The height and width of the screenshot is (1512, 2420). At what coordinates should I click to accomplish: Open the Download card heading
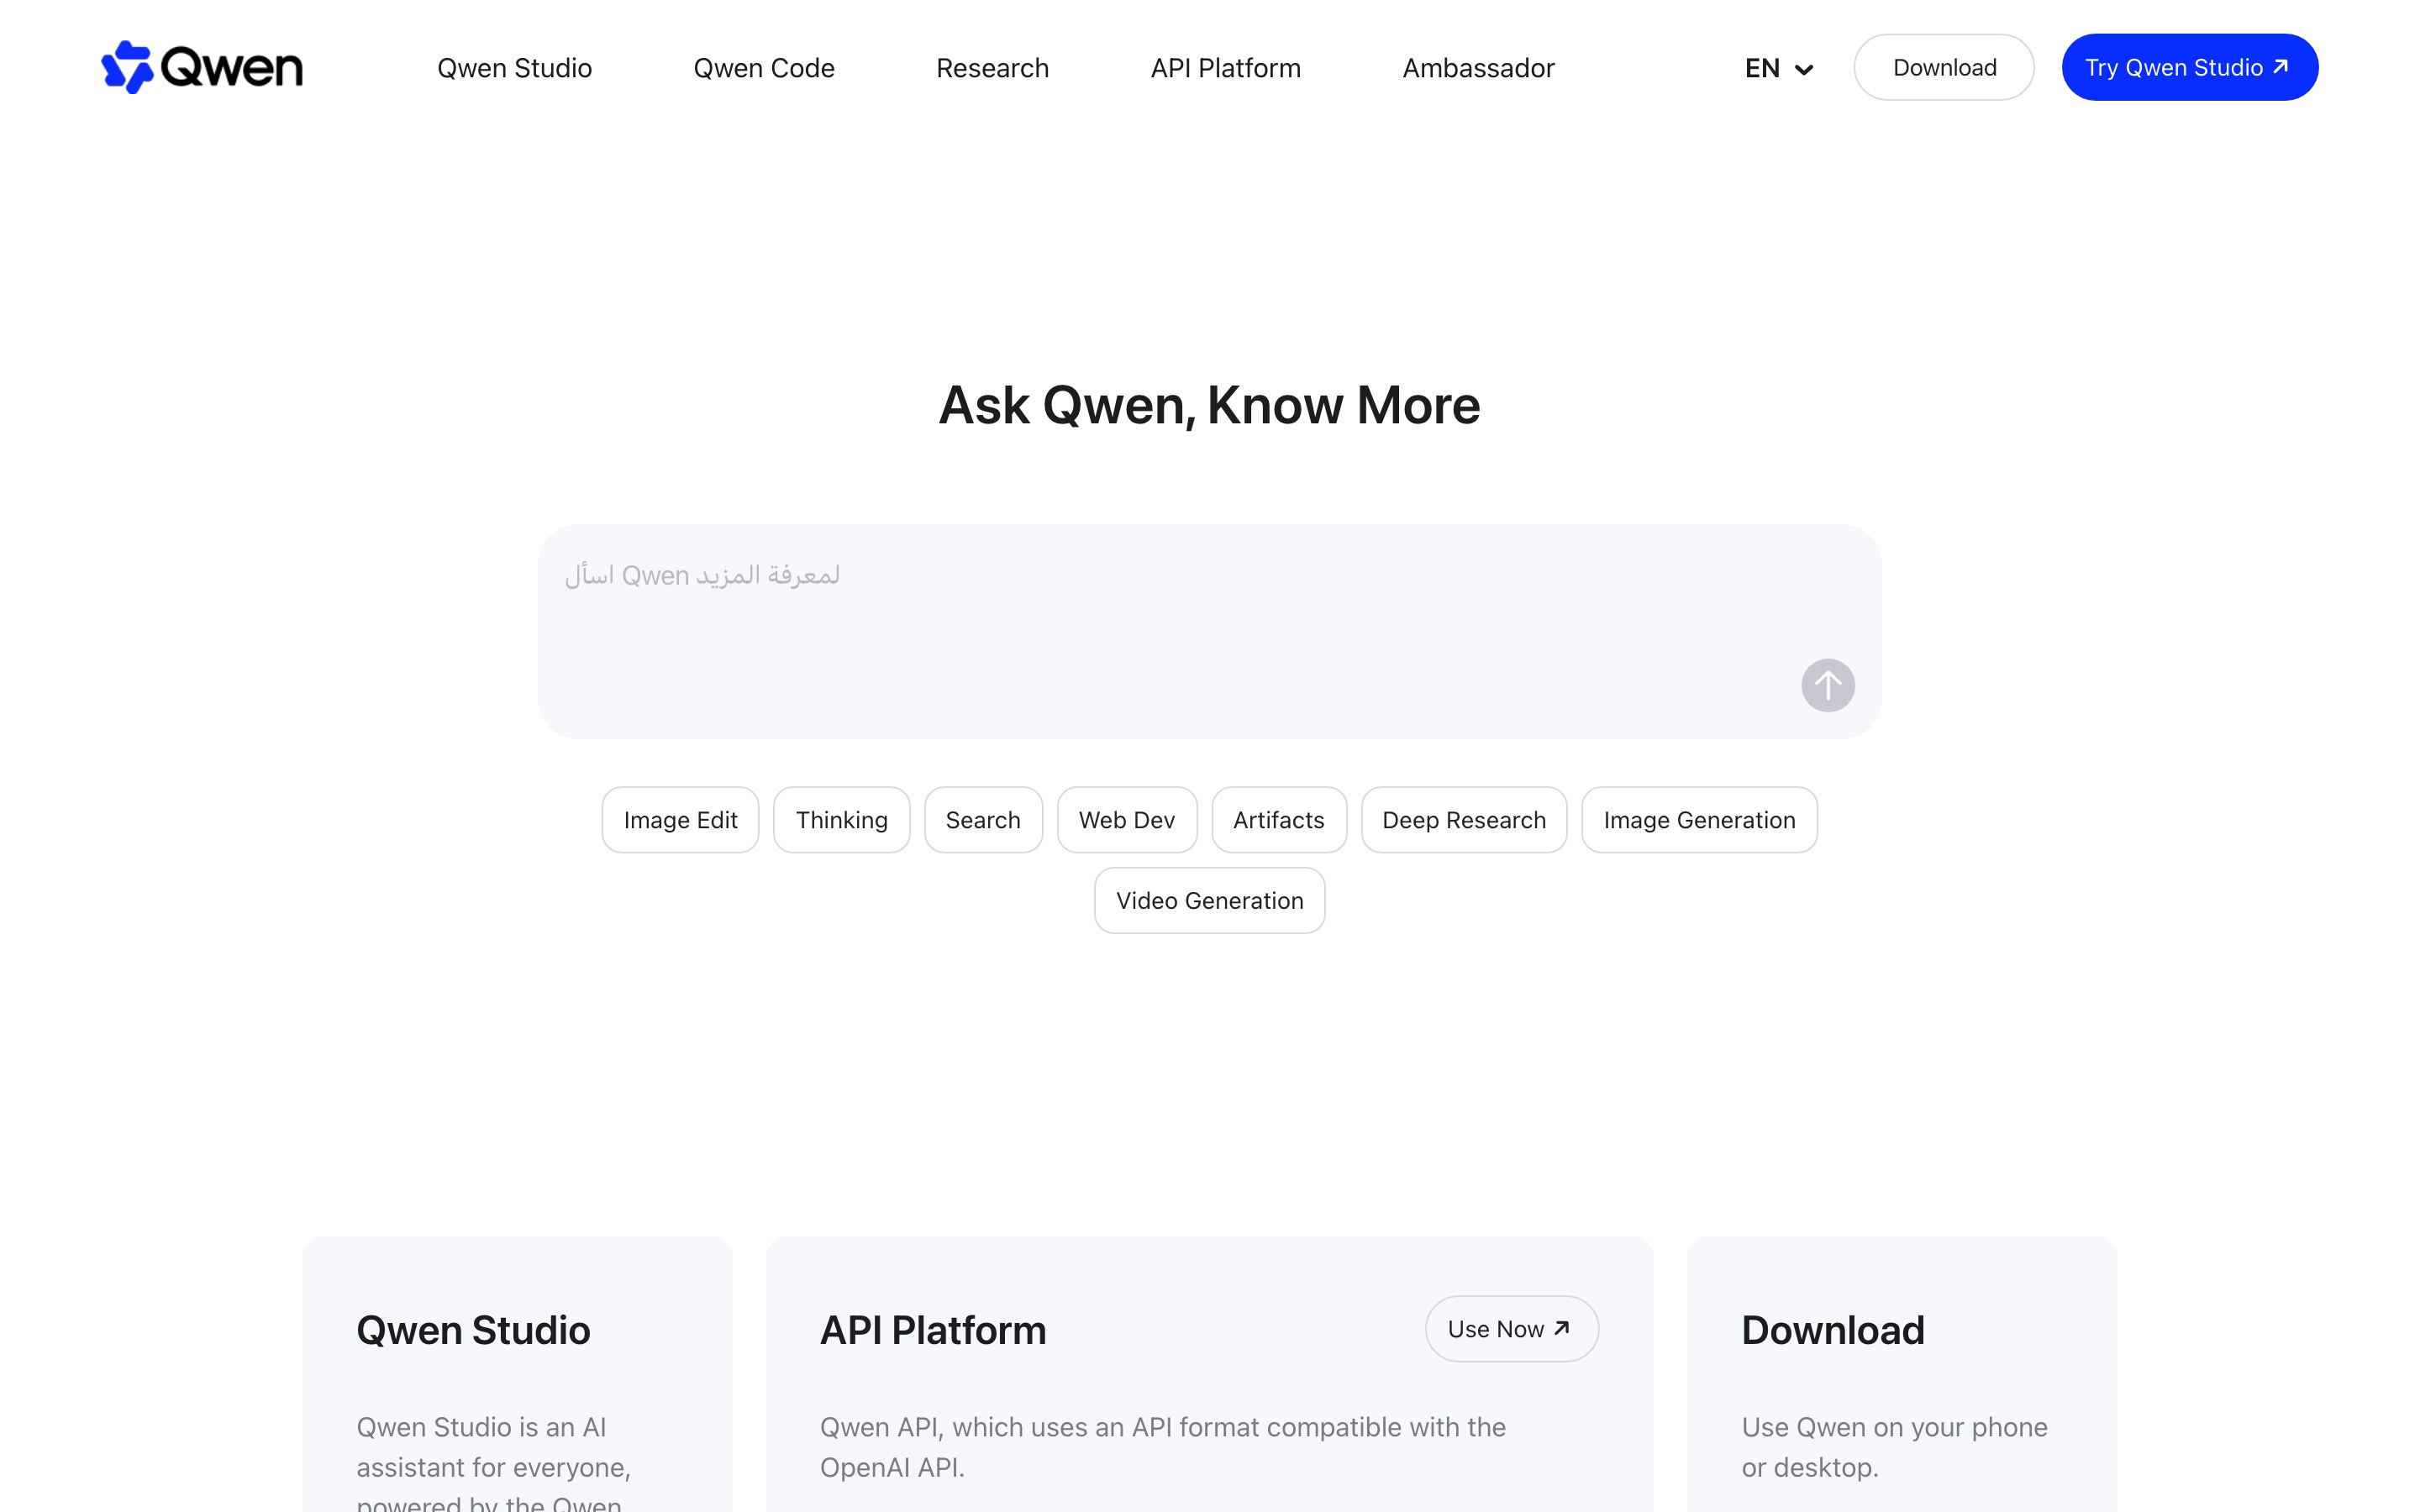pyautogui.click(x=1832, y=1330)
